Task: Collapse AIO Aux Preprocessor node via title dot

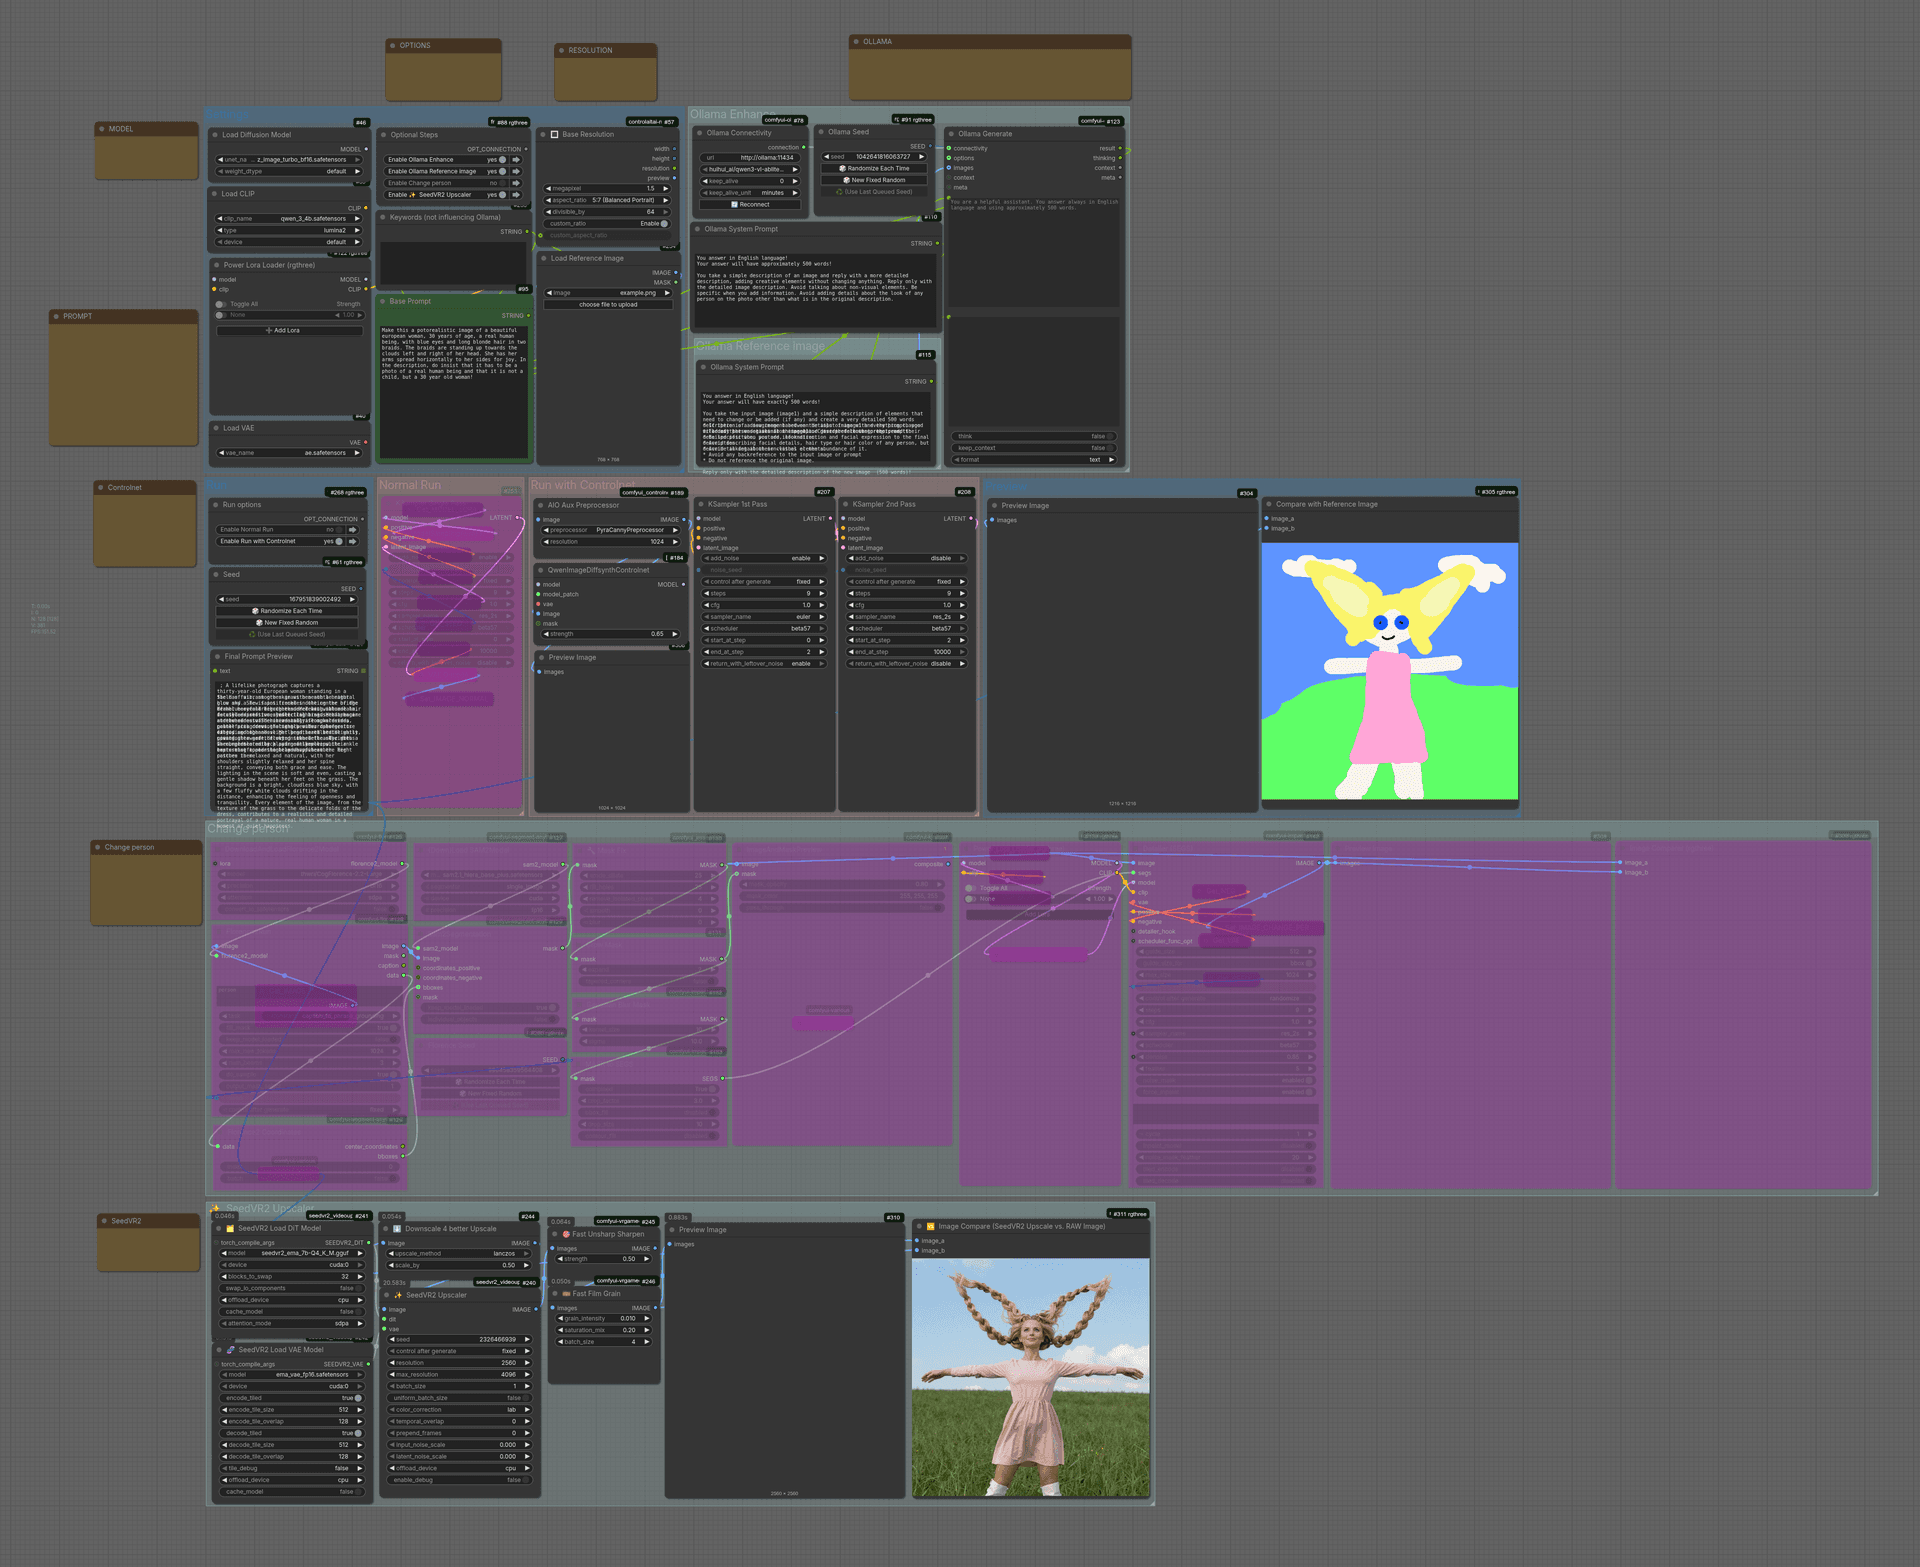Action: tap(541, 505)
